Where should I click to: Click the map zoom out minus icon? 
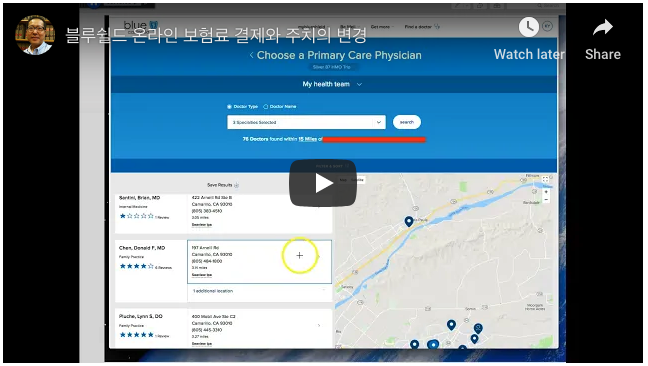[546, 200]
